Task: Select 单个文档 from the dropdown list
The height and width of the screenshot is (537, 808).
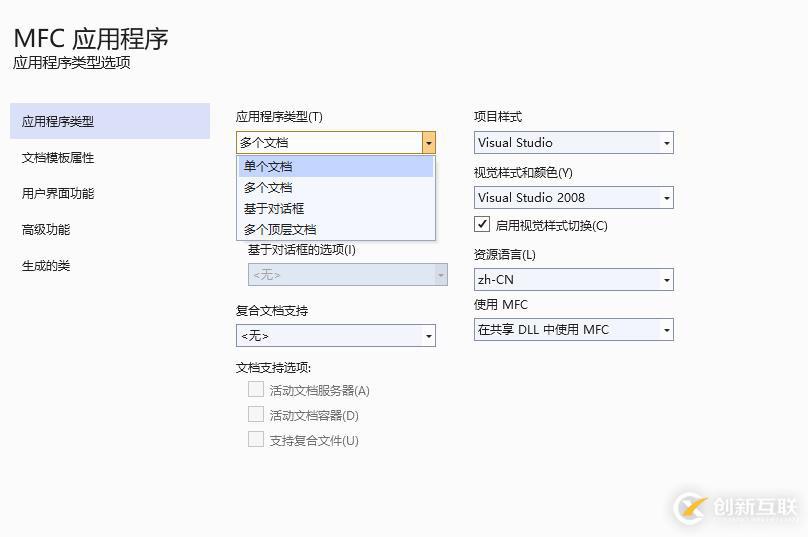Action: pos(268,166)
